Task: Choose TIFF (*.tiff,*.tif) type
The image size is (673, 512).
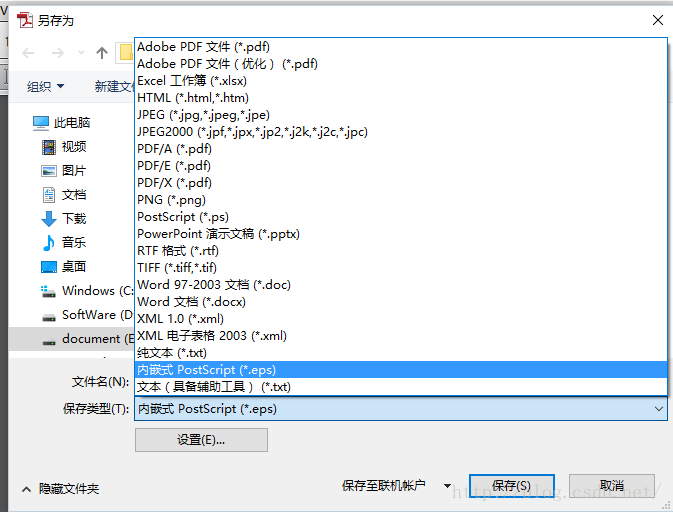Action: (x=401, y=268)
